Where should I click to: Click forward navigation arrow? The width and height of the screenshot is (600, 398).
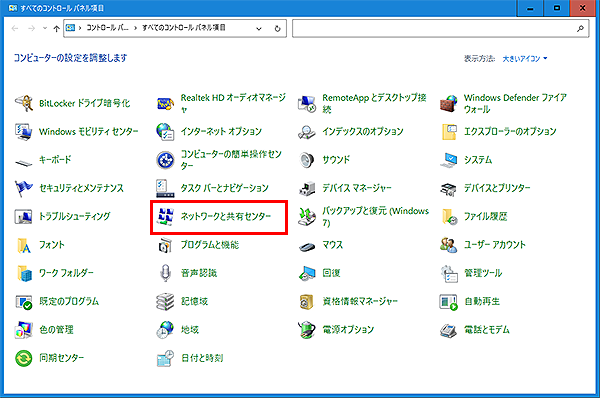(x=32, y=28)
